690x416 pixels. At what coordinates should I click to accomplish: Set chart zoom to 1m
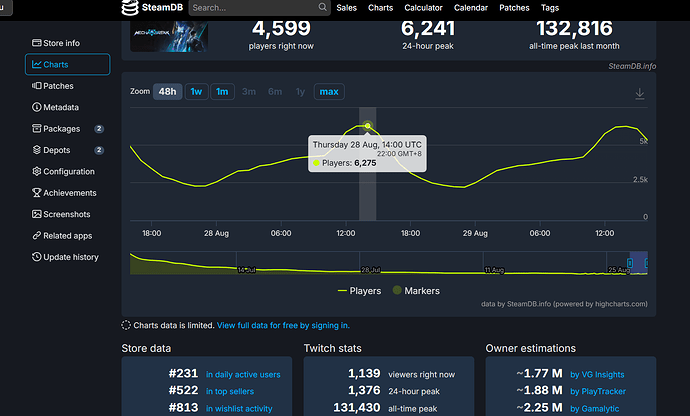[222, 92]
